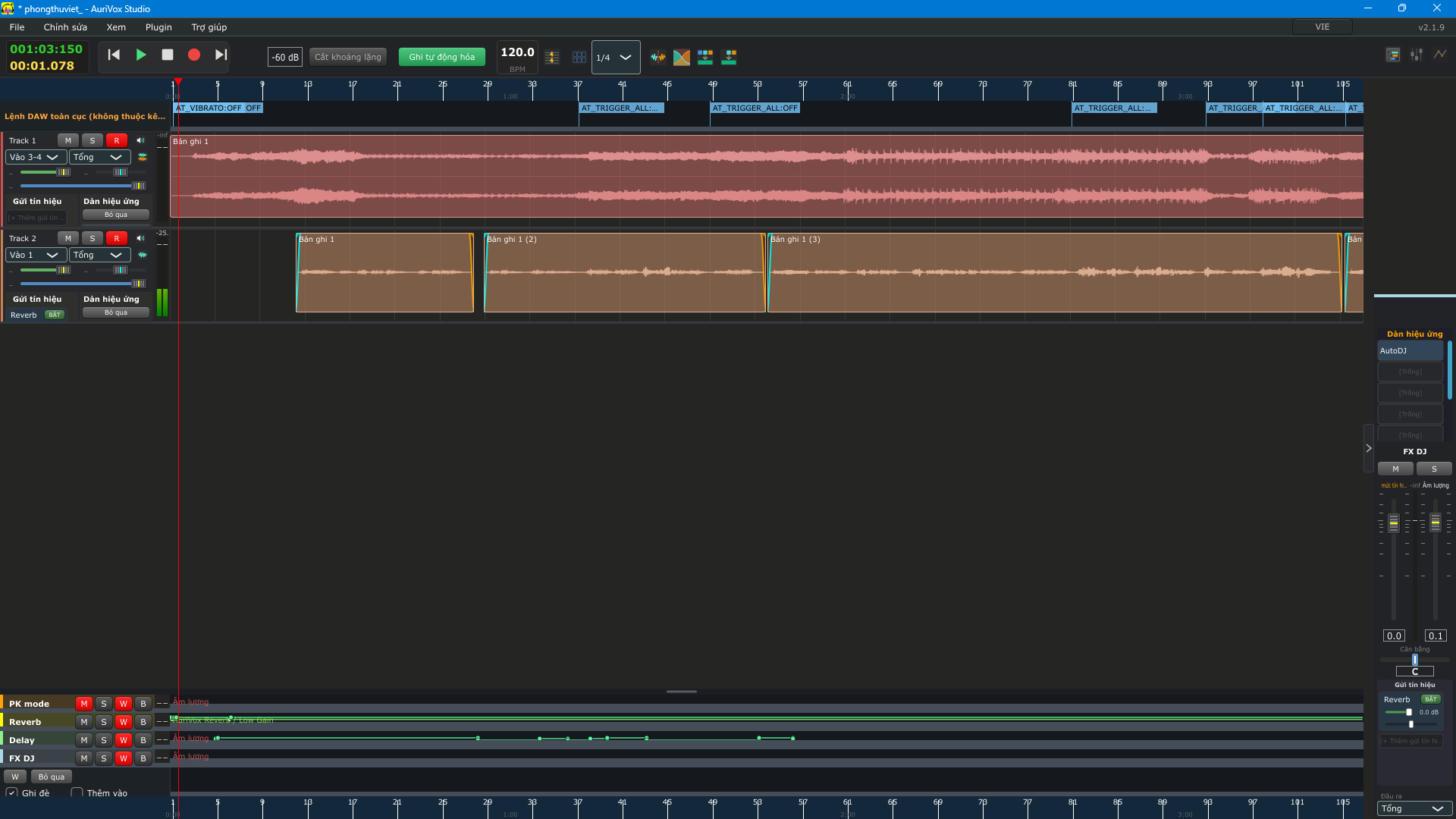The height and width of the screenshot is (819, 1456).
Task: Click the crossfade icon in the toolbar
Action: click(681, 57)
